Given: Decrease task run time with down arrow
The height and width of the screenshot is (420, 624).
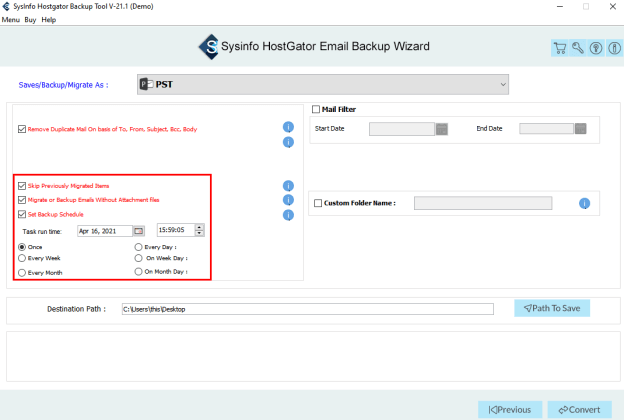Looking at the screenshot, I should pyautogui.click(x=199, y=233).
